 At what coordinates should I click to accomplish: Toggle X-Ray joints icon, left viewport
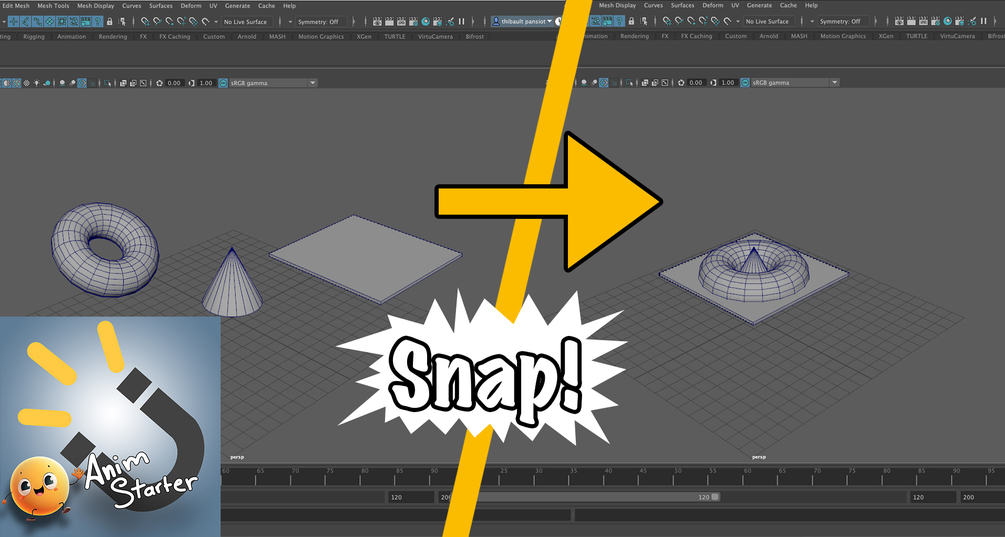click(x=143, y=83)
